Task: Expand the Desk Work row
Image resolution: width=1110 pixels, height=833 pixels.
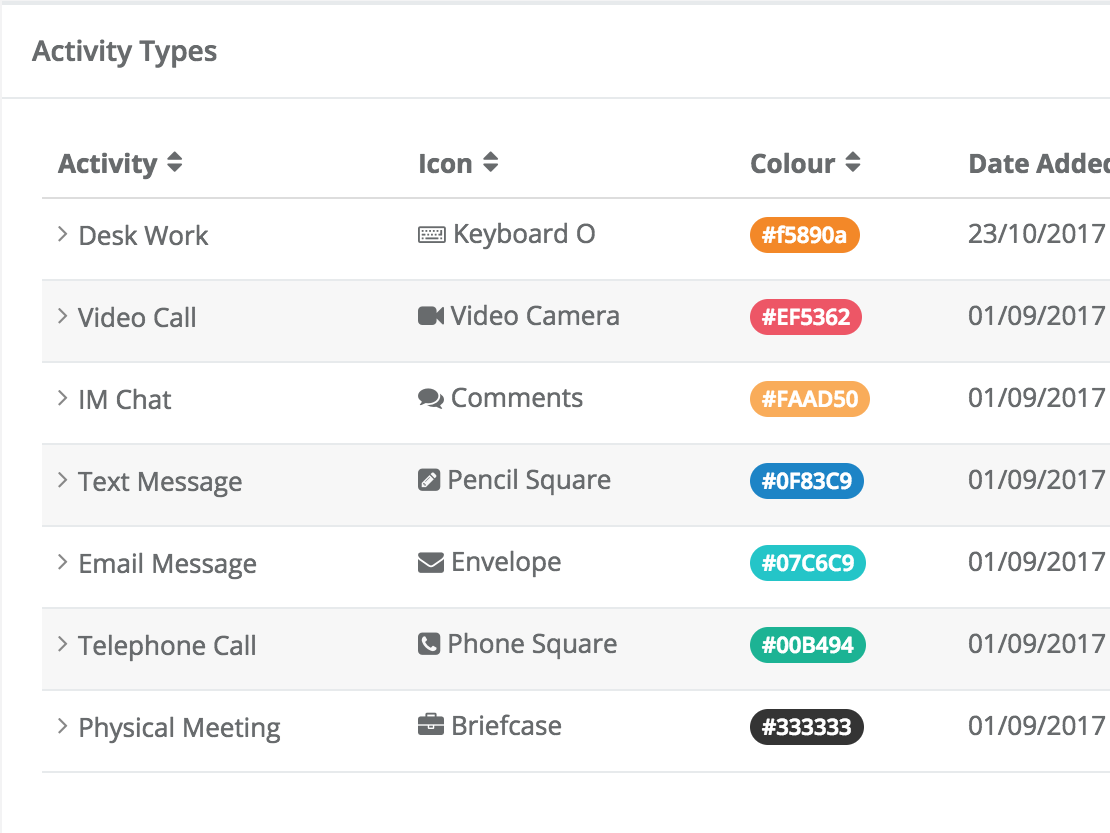Action: click(62, 234)
